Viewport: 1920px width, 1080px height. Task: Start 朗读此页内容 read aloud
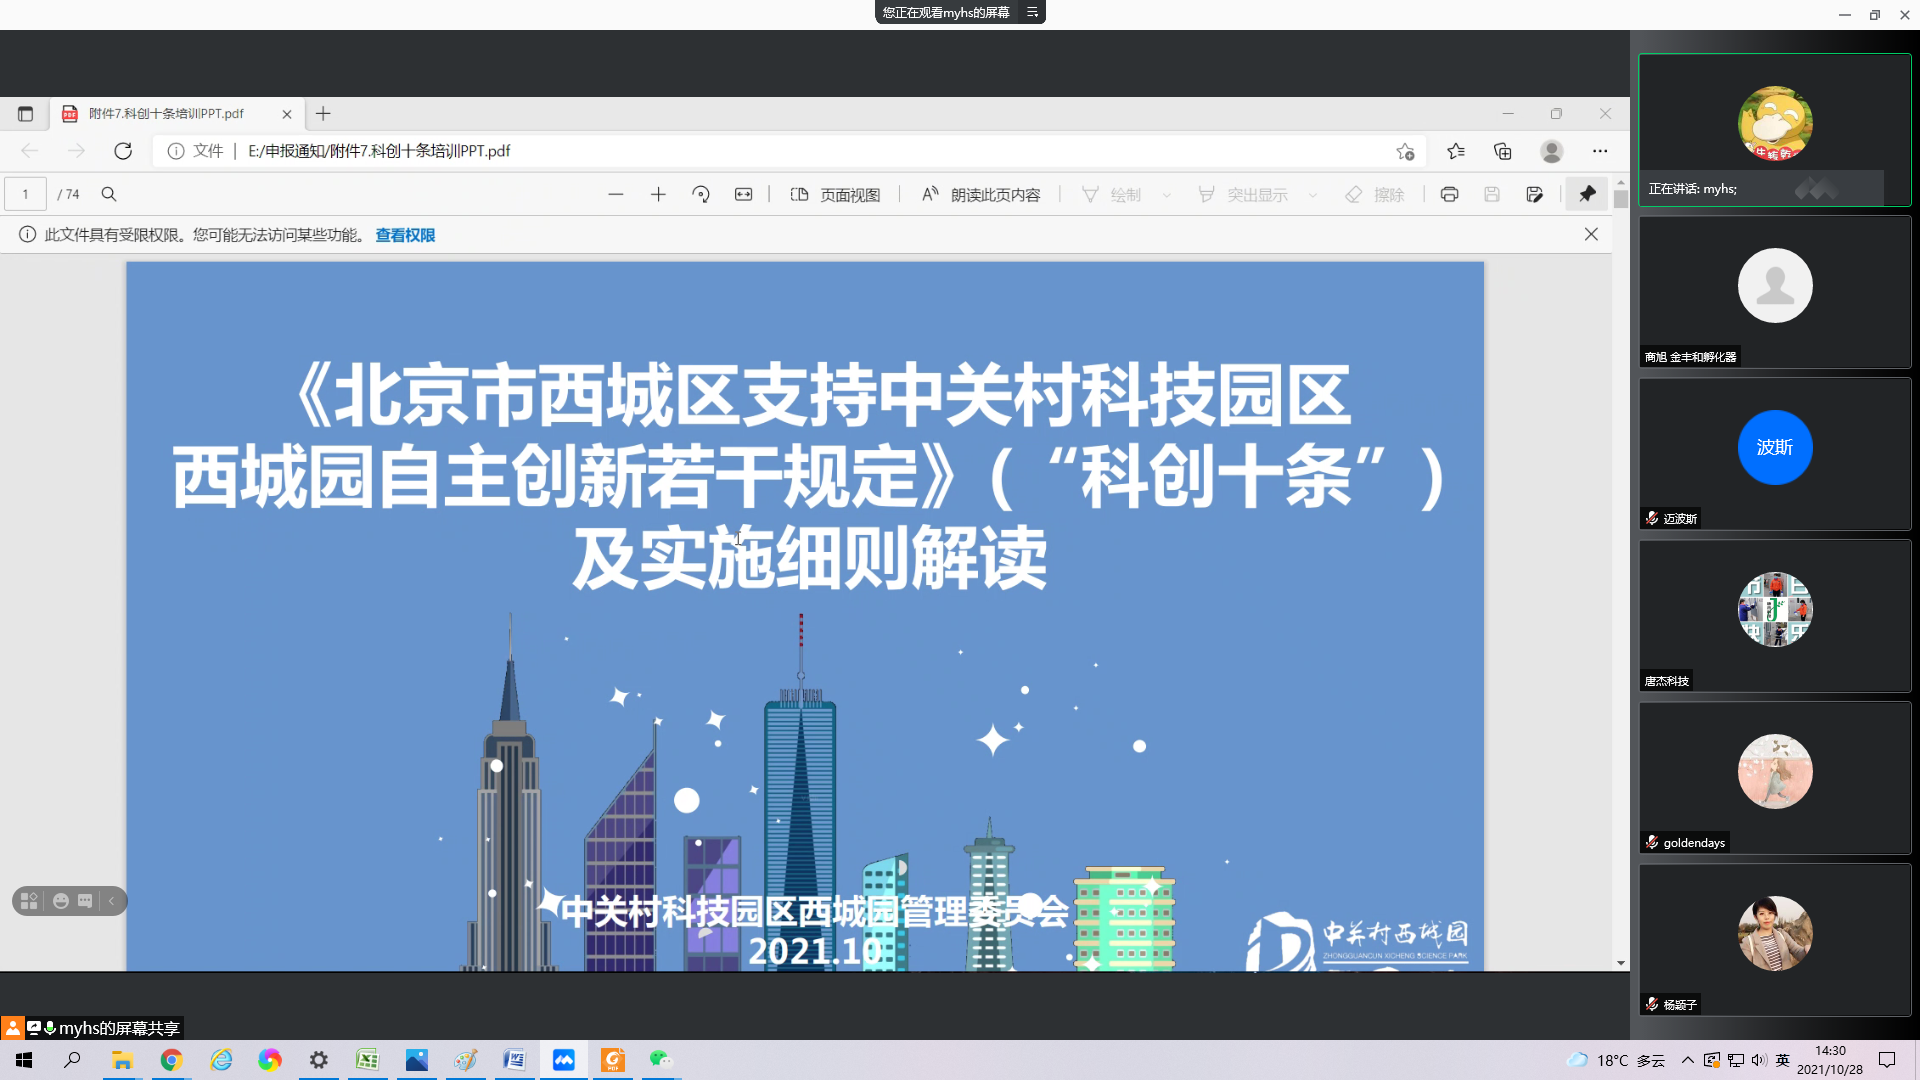coord(981,195)
